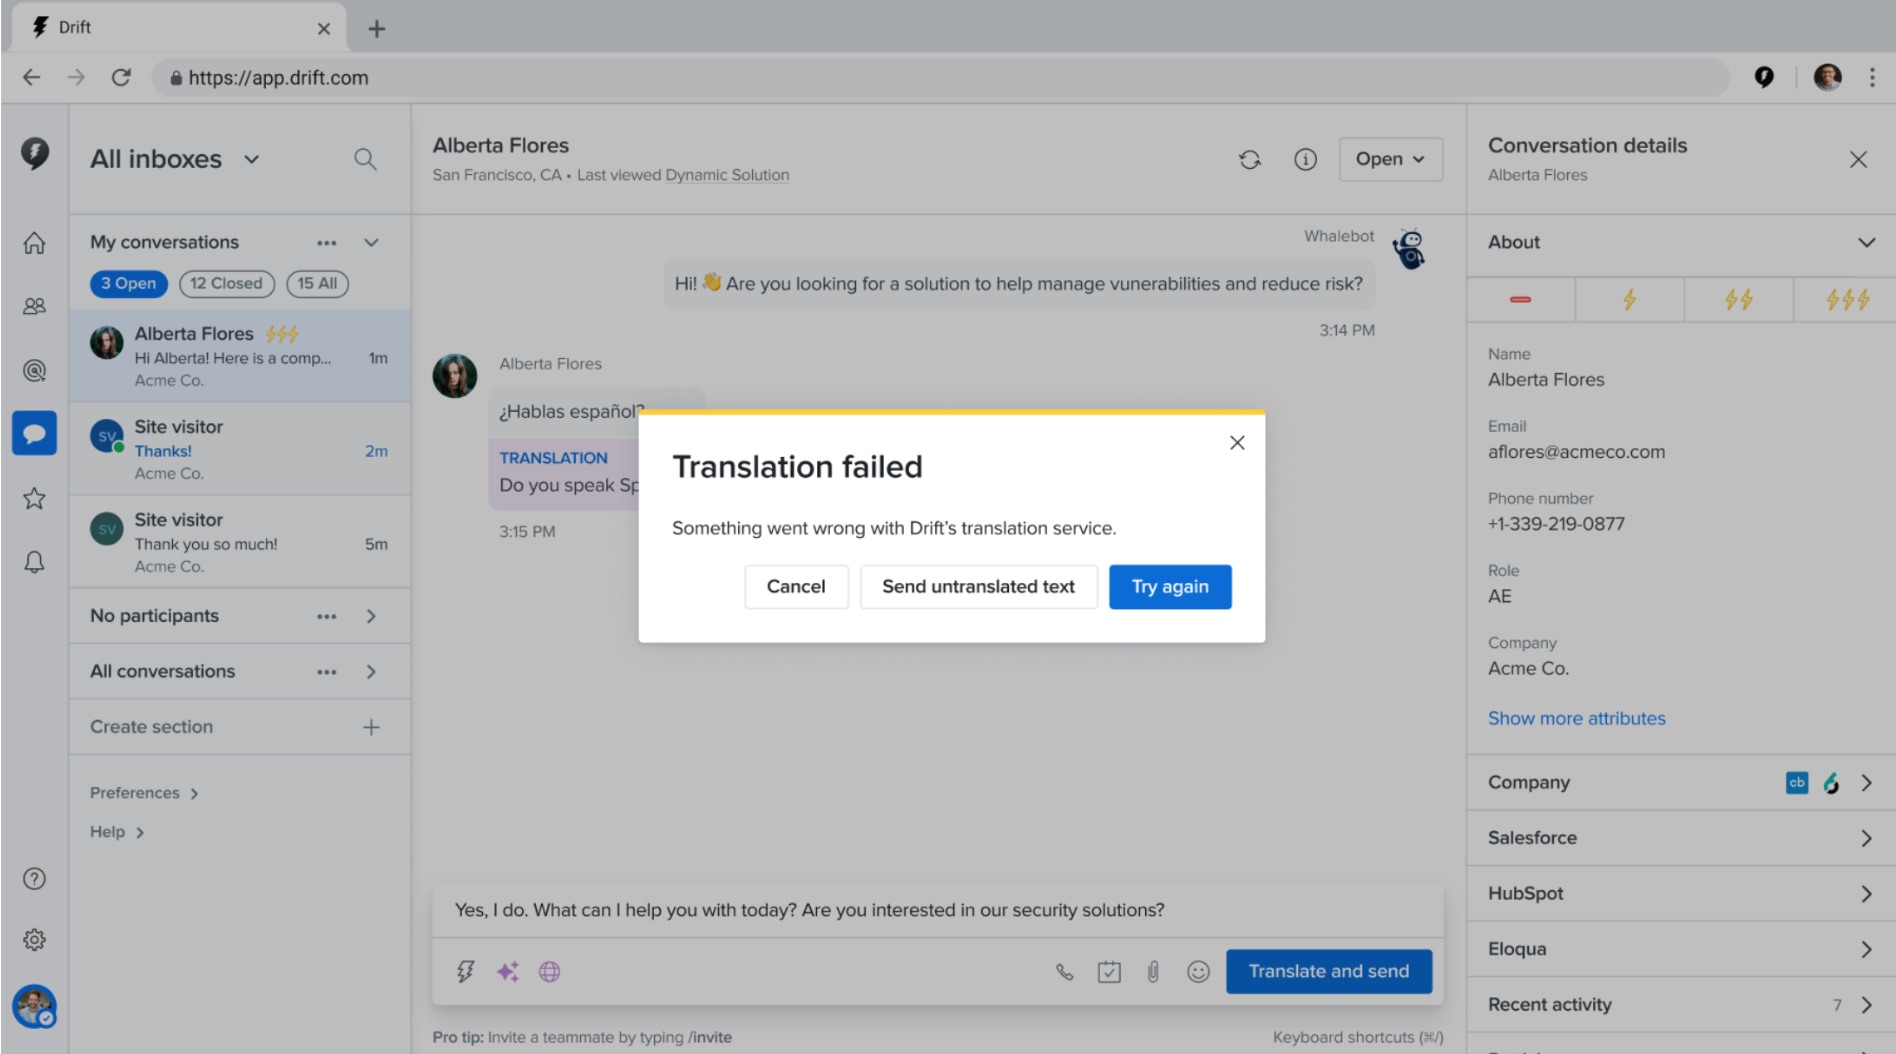This screenshot has width=1896, height=1054.
Task: Click the Drift logo in sidebar
Action: pyautogui.click(x=35, y=153)
